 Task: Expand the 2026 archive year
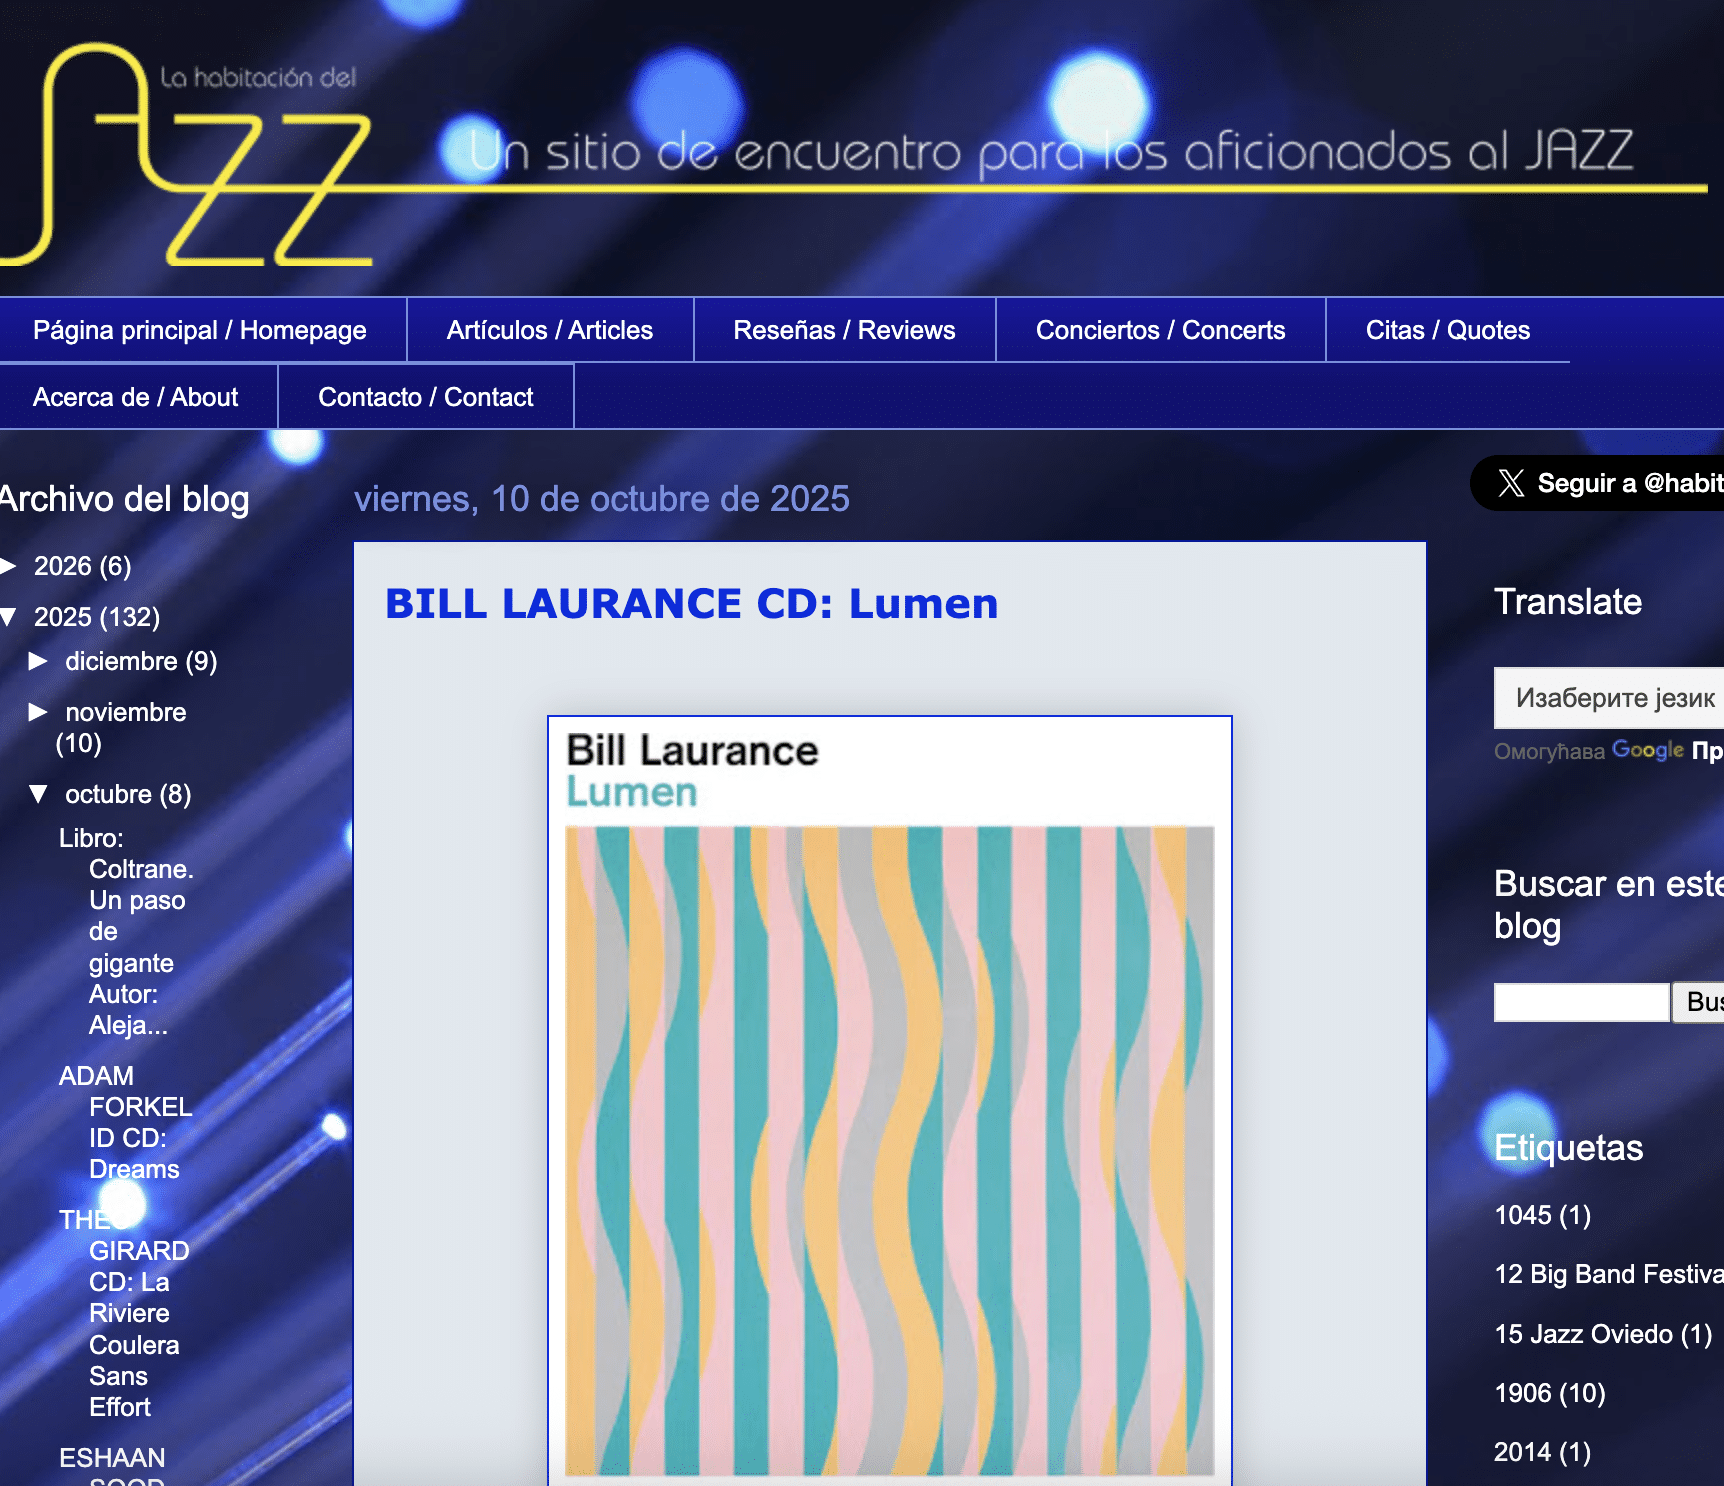tap(9, 566)
